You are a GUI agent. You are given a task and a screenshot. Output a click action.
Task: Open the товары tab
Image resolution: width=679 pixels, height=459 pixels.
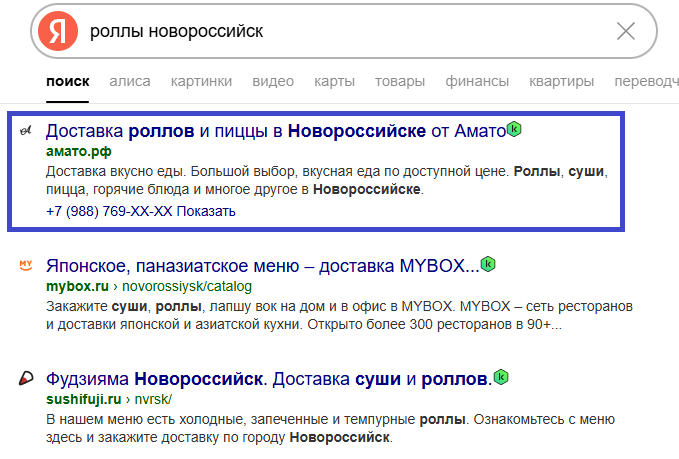coord(400,81)
